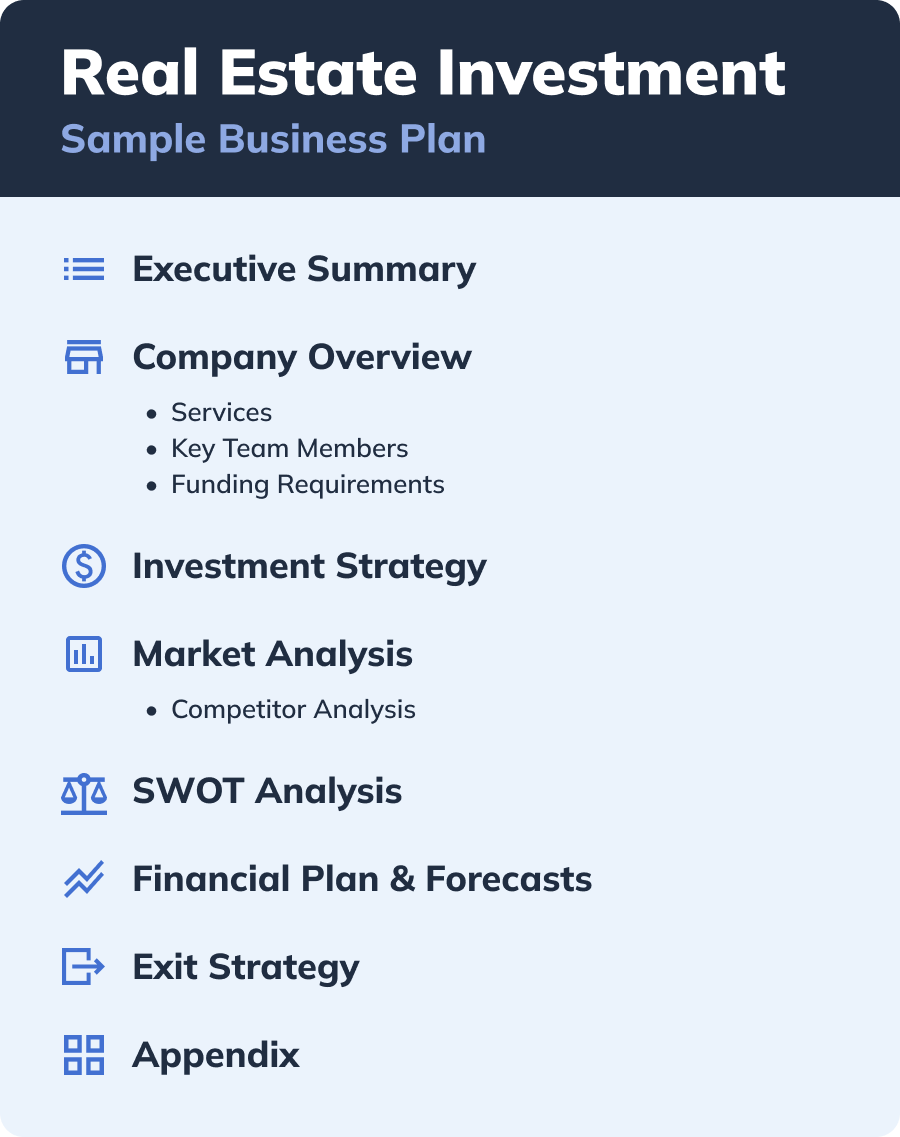The width and height of the screenshot is (900, 1137).
Task: Click the exit arrow icon
Action: pyautogui.click(x=84, y=967)
